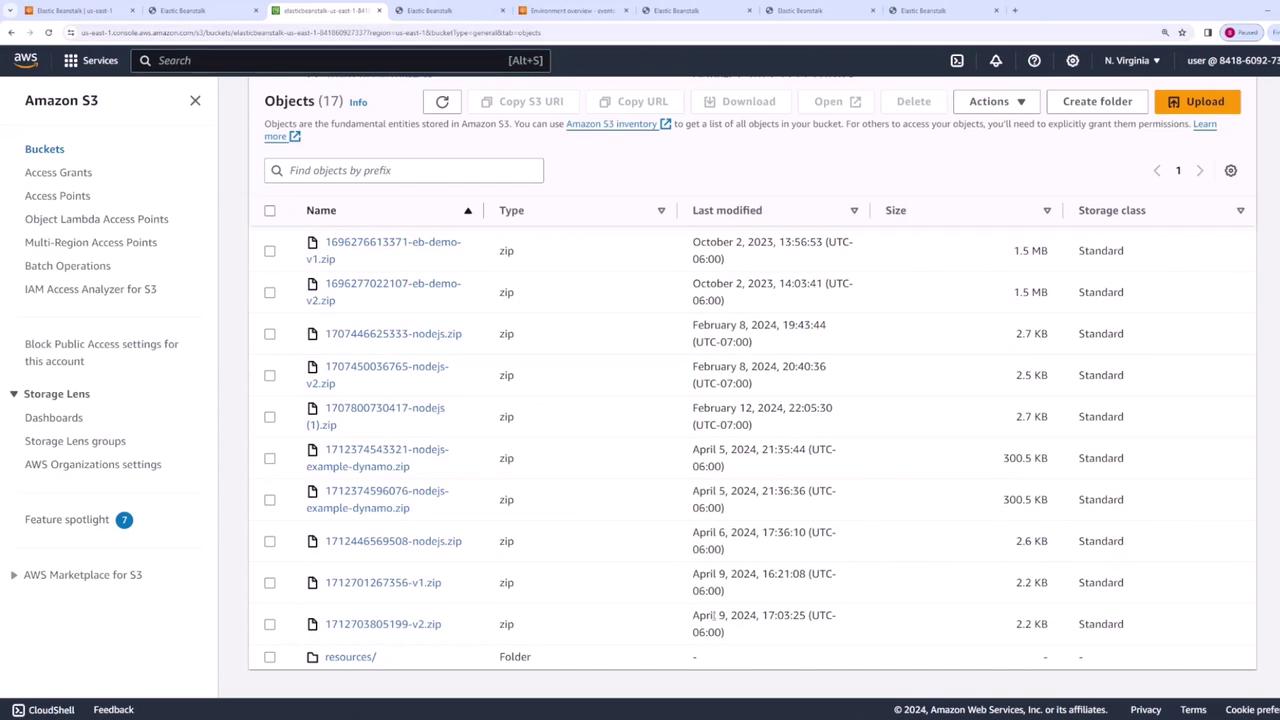Open the Actions dropdown menu
Image resolution: width=1280 pixels, height=720 pixels.
click(996, 101)
